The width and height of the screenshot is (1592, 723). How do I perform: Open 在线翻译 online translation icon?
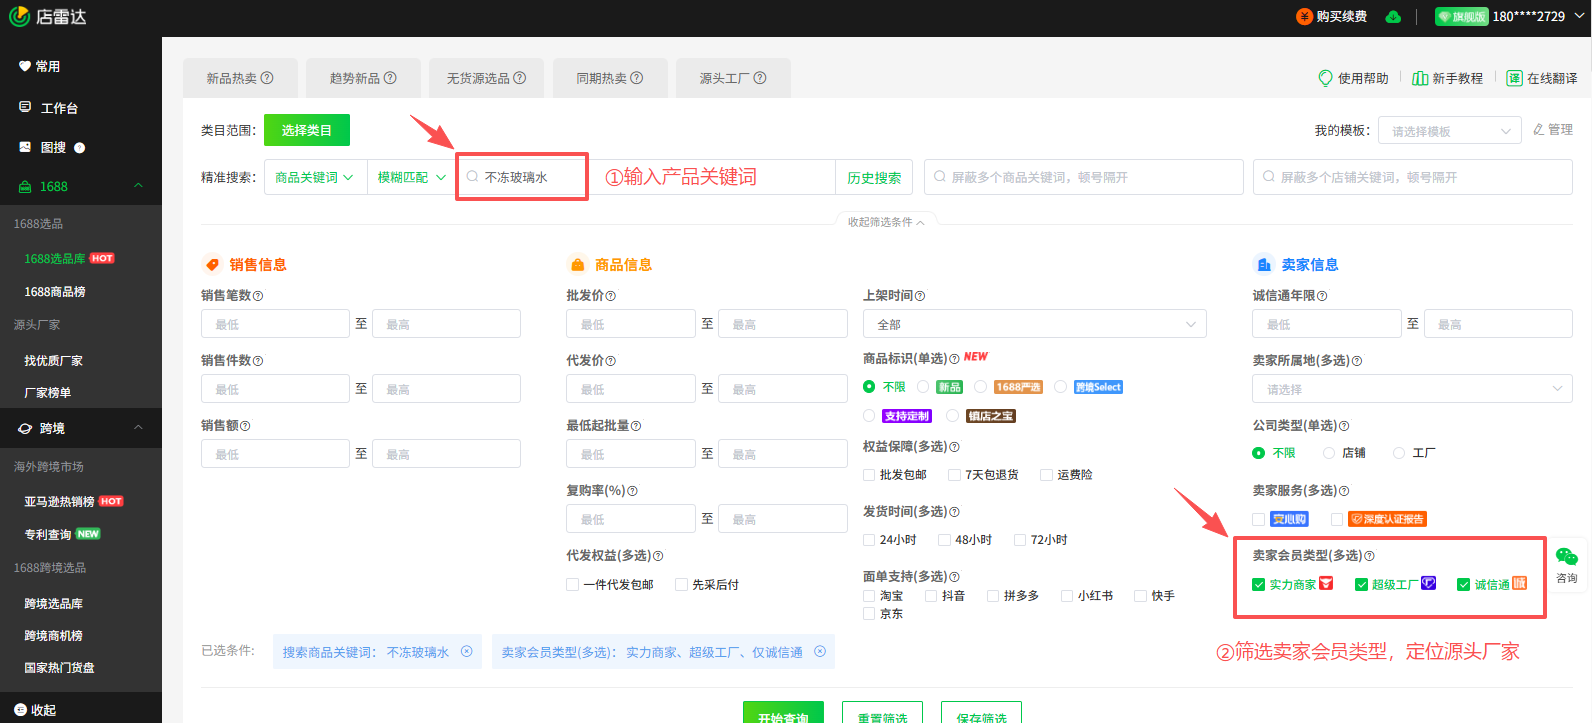pos(1514,78)
